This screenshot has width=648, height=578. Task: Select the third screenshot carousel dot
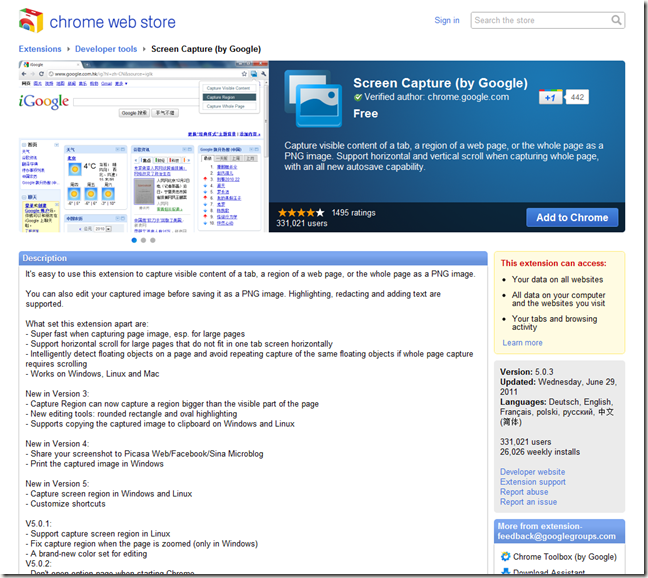pos(153,240)
